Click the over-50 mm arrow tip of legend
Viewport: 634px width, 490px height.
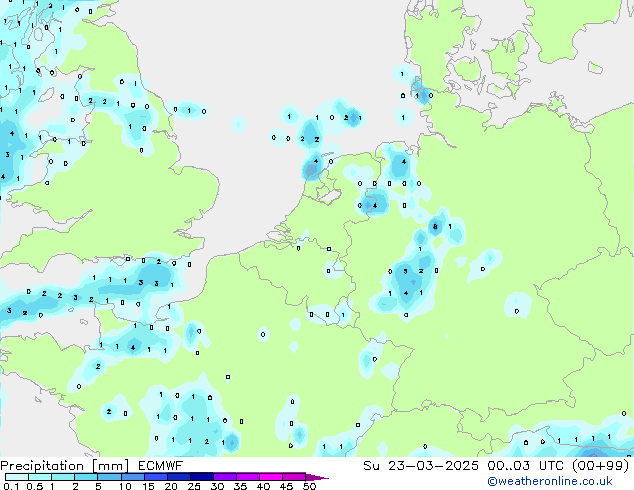[317, 477]
